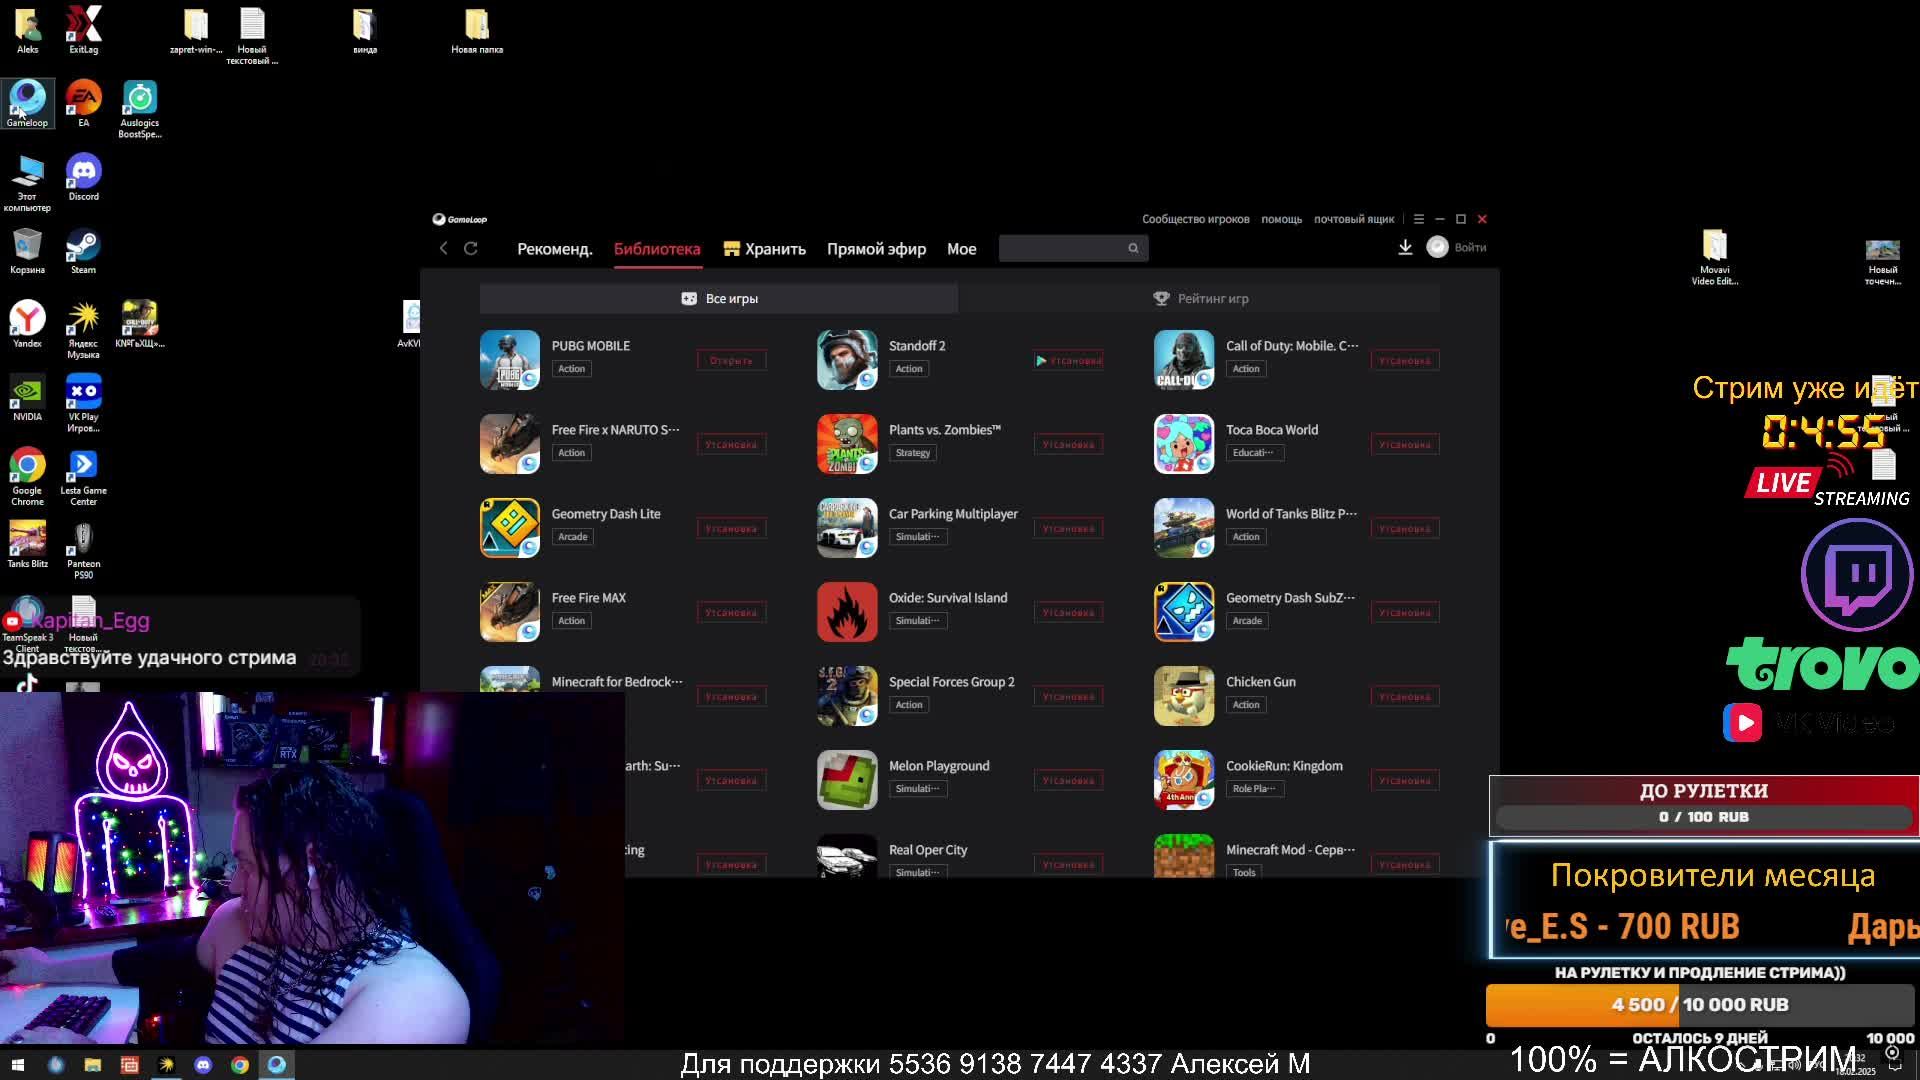Open the download manager arrow icon

[x=1405, y=247]
